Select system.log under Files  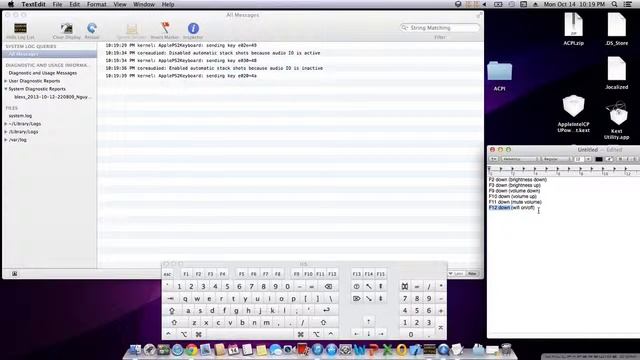pyautogui.click(x=20, y=116)
